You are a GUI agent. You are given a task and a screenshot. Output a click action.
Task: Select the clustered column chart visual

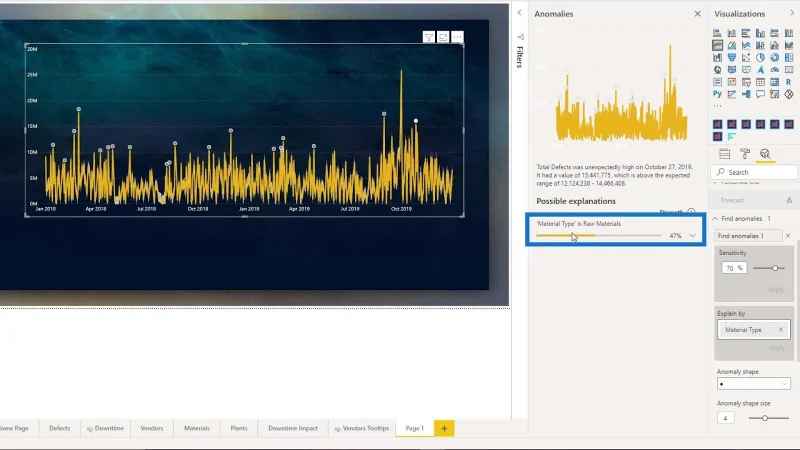(x=760, y=33)
